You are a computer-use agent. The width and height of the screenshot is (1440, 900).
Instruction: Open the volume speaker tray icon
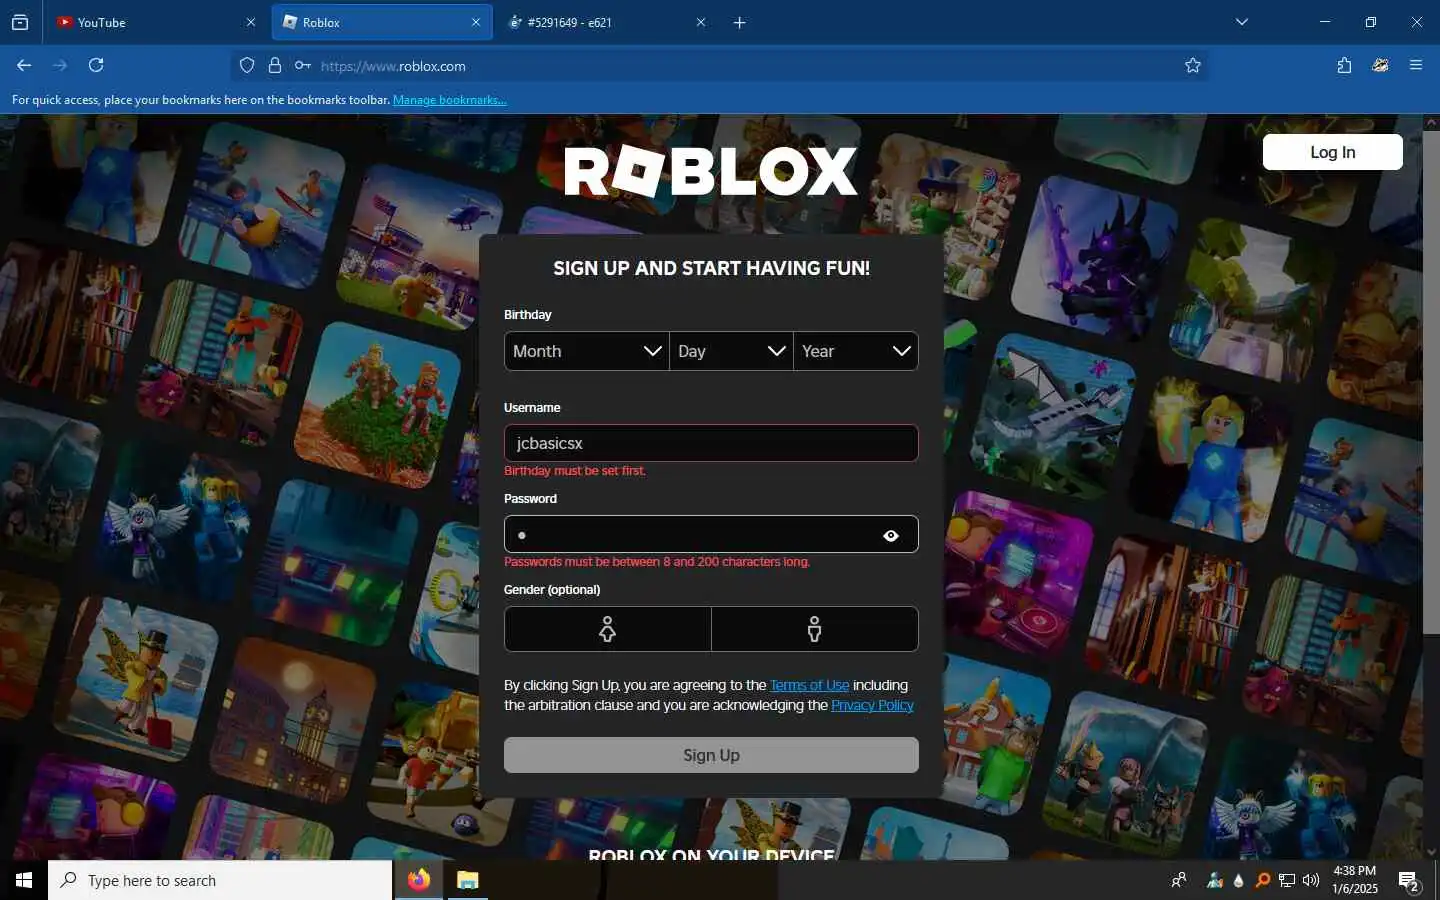[x=1311, y=880]
